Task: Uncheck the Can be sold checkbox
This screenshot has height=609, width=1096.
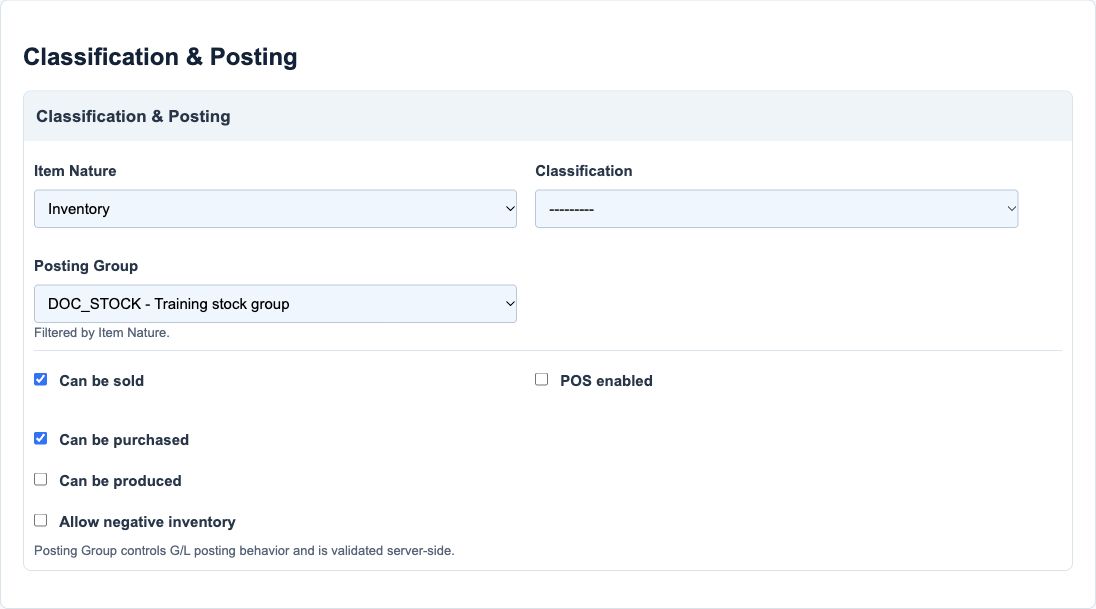Action: click(41, 380)
